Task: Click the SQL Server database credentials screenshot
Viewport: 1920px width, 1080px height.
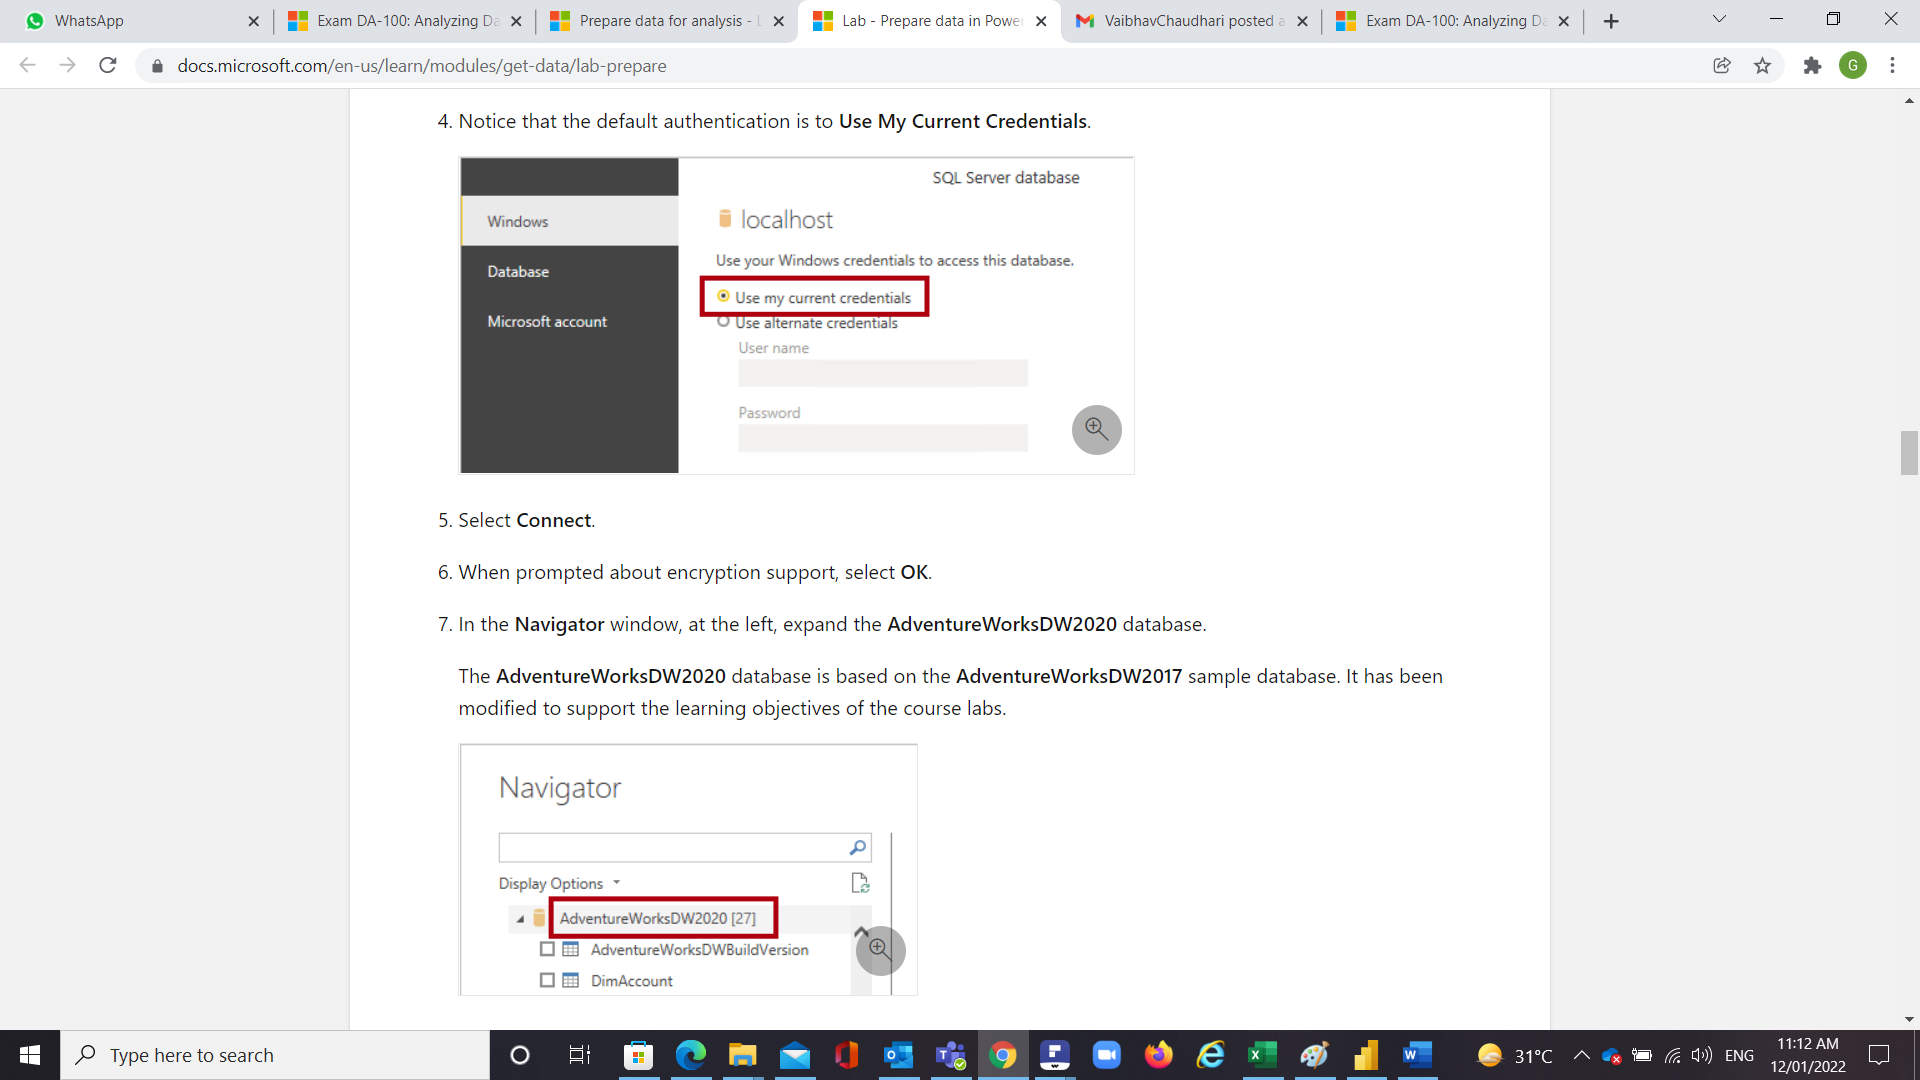Action: 797,315
